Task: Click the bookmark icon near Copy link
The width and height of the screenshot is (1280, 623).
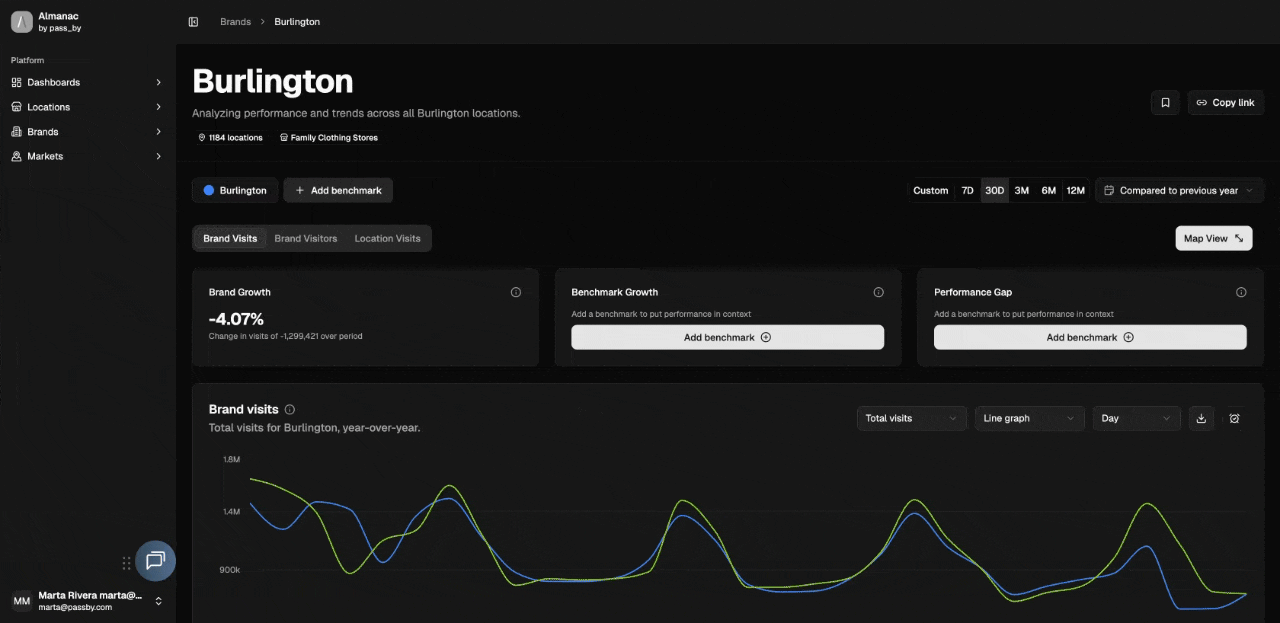Action: coord(1165,103)
